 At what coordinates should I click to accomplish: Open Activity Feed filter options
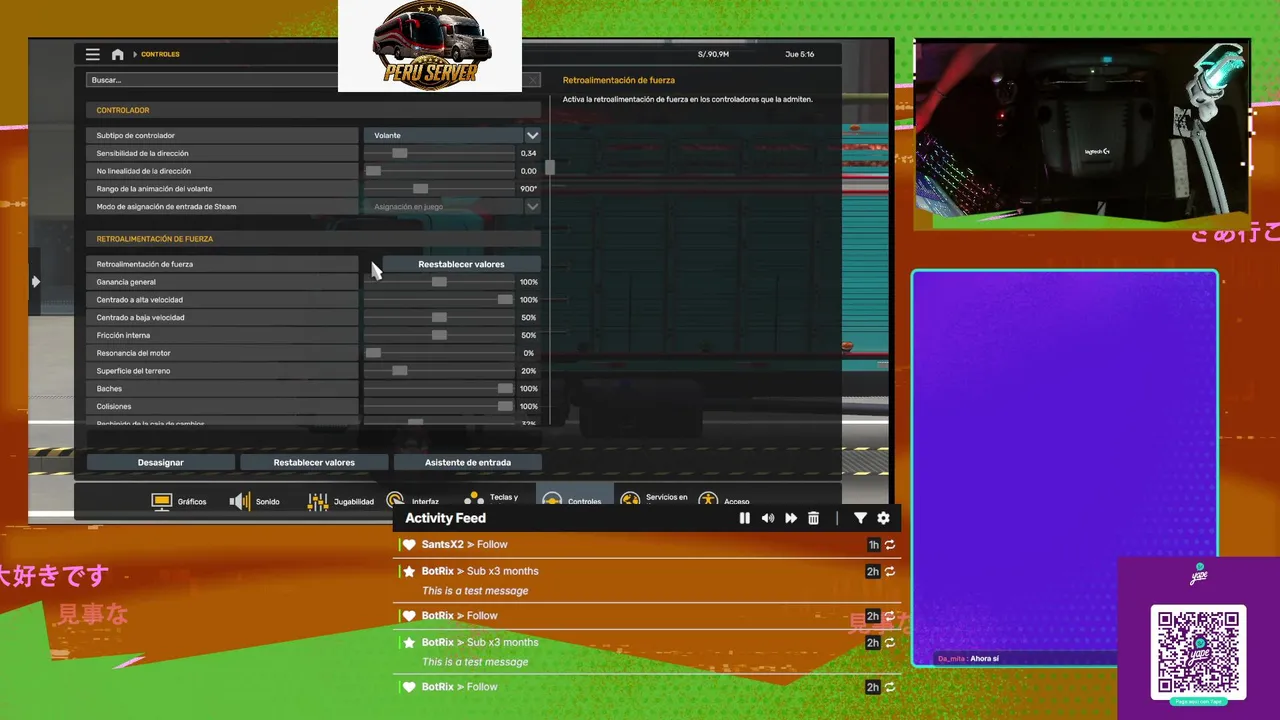[860, 518]
